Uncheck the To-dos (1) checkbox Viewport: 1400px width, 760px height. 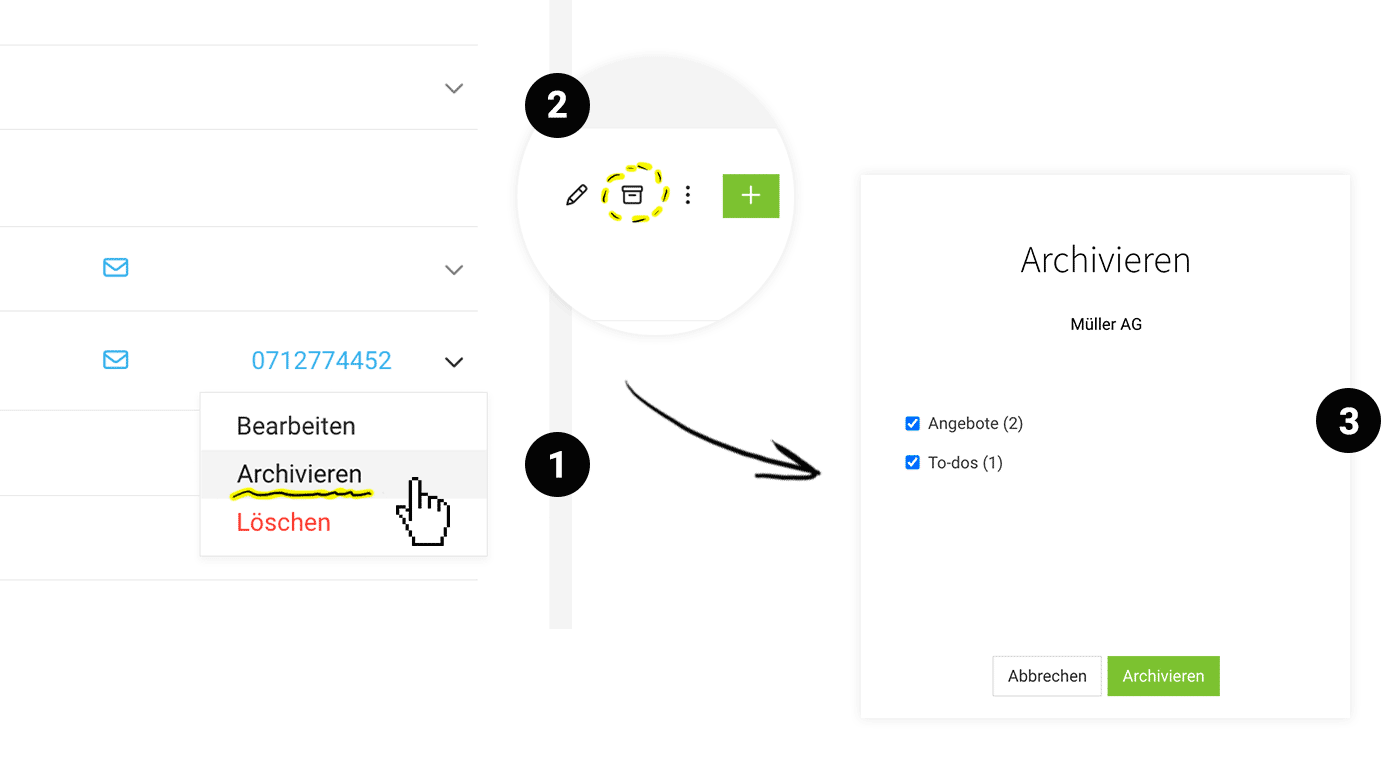tap(912, 462)
